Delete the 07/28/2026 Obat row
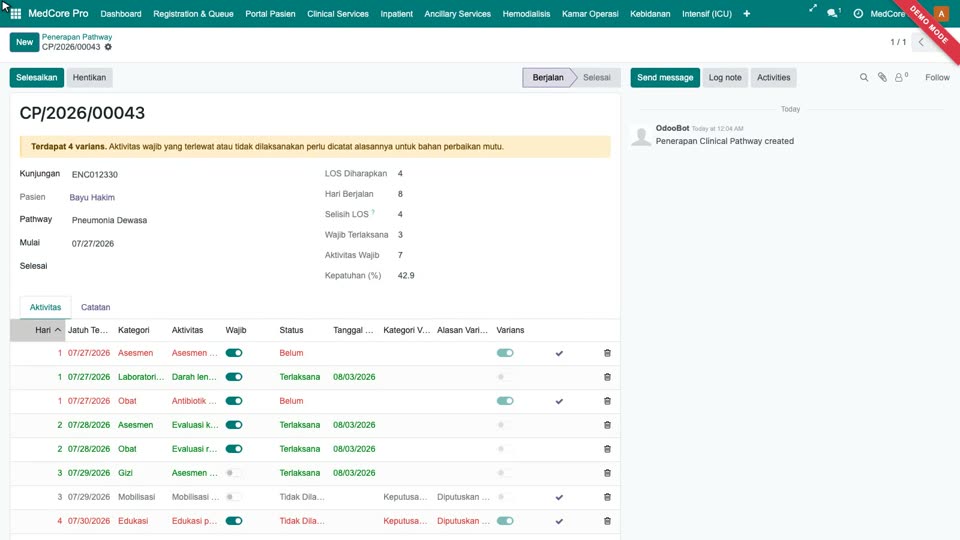960x540 pixels. pos(607,449)
